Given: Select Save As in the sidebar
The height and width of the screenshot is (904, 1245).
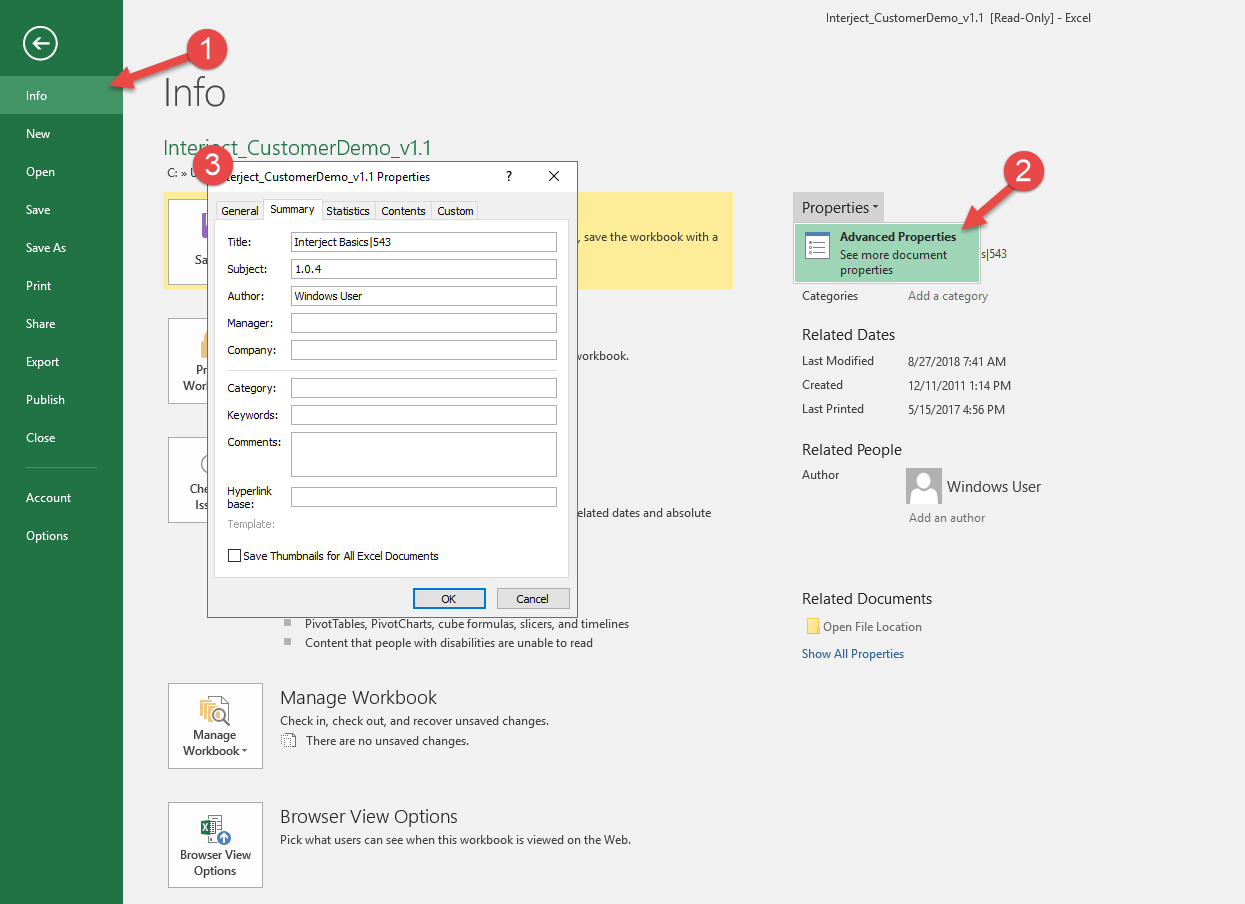Looking at the screenshot, I should click(61, 248).
